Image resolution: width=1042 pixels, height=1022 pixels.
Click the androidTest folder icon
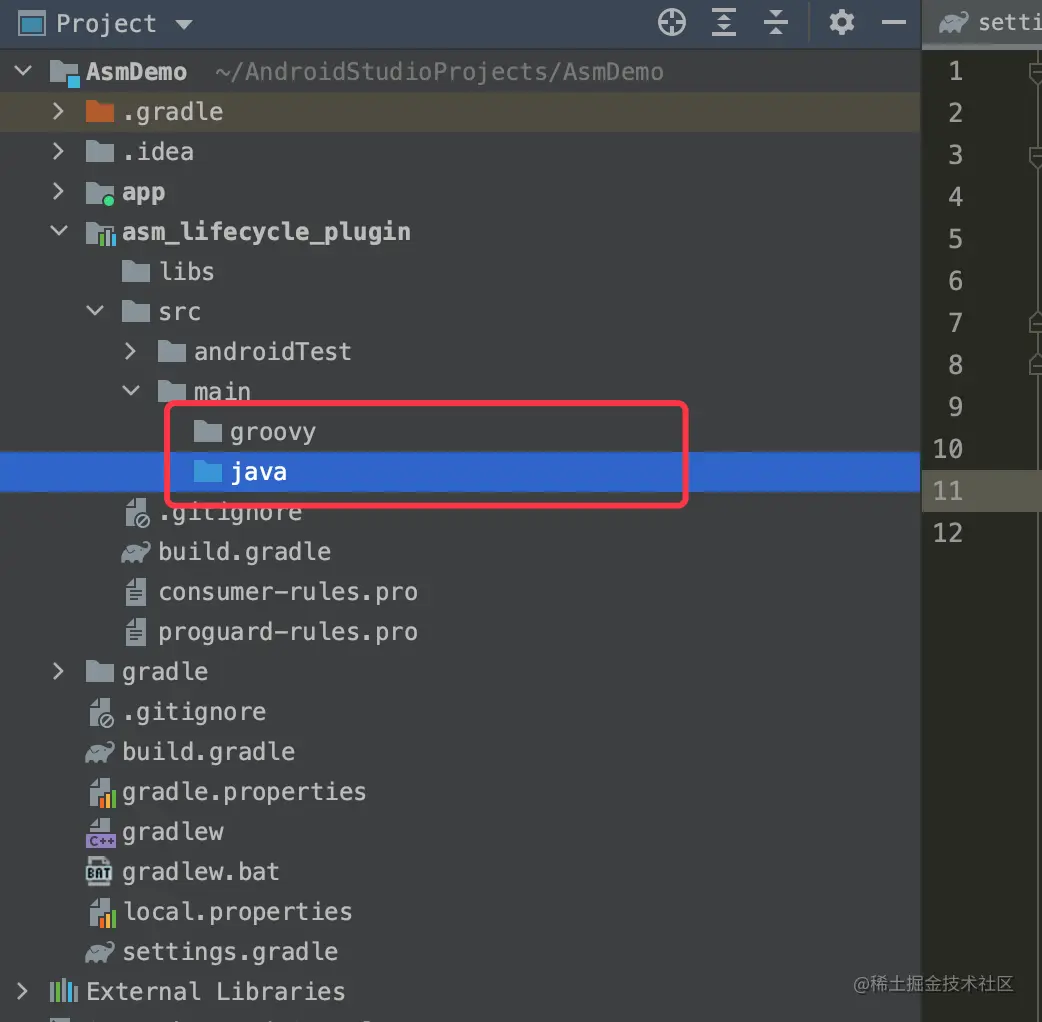coord(171,351)
